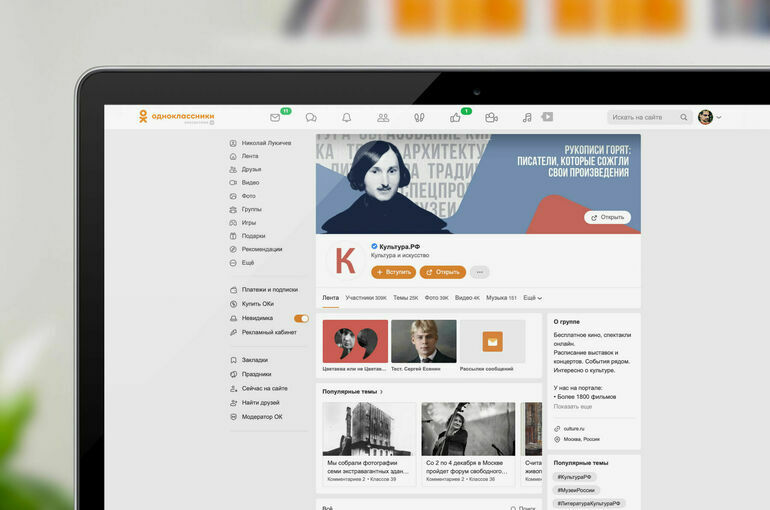Open 'Тест. Сергей Есенин' card
This screenshot has height=510, width=770.
pos(424,346)
